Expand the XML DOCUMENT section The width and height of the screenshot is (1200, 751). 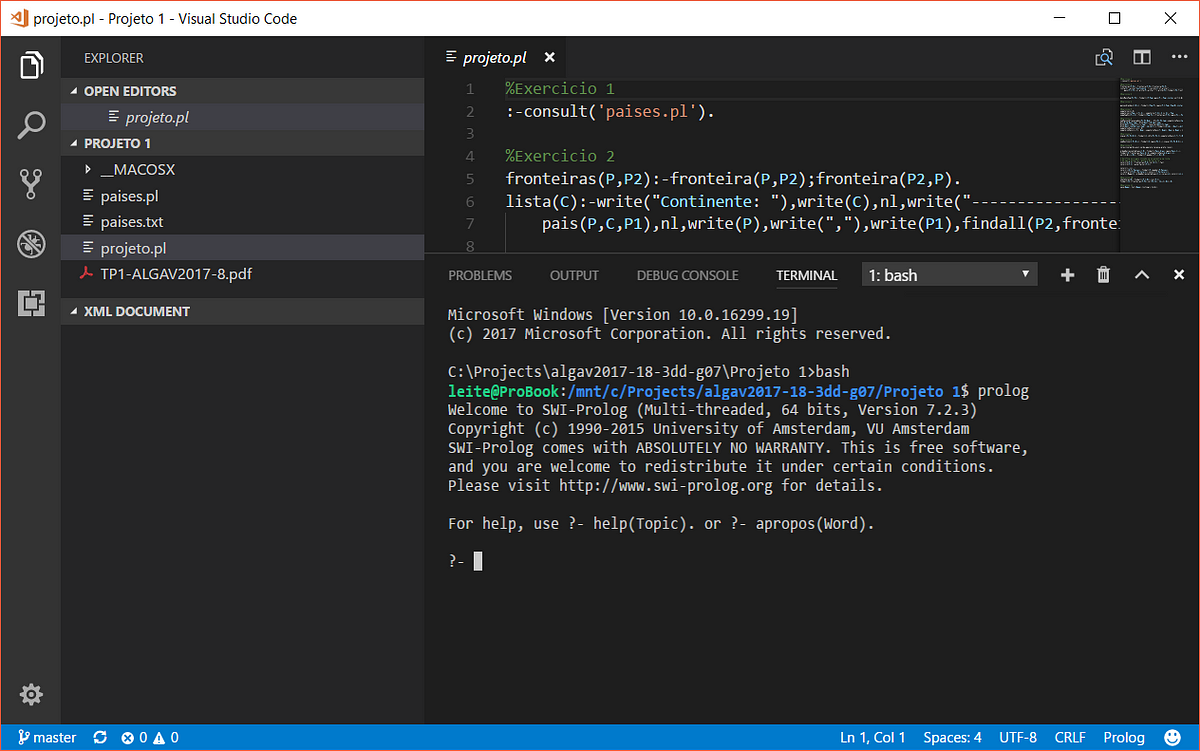(136, 311)
